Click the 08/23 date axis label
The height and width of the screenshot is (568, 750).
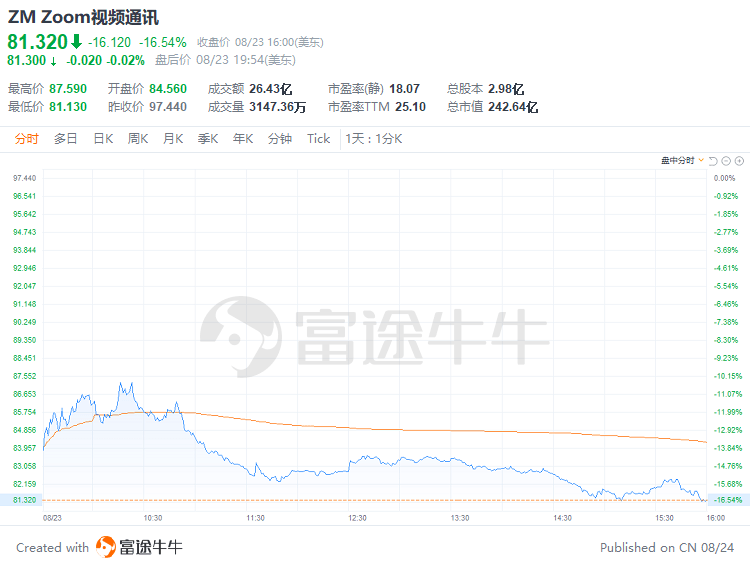tap(52, 518)
